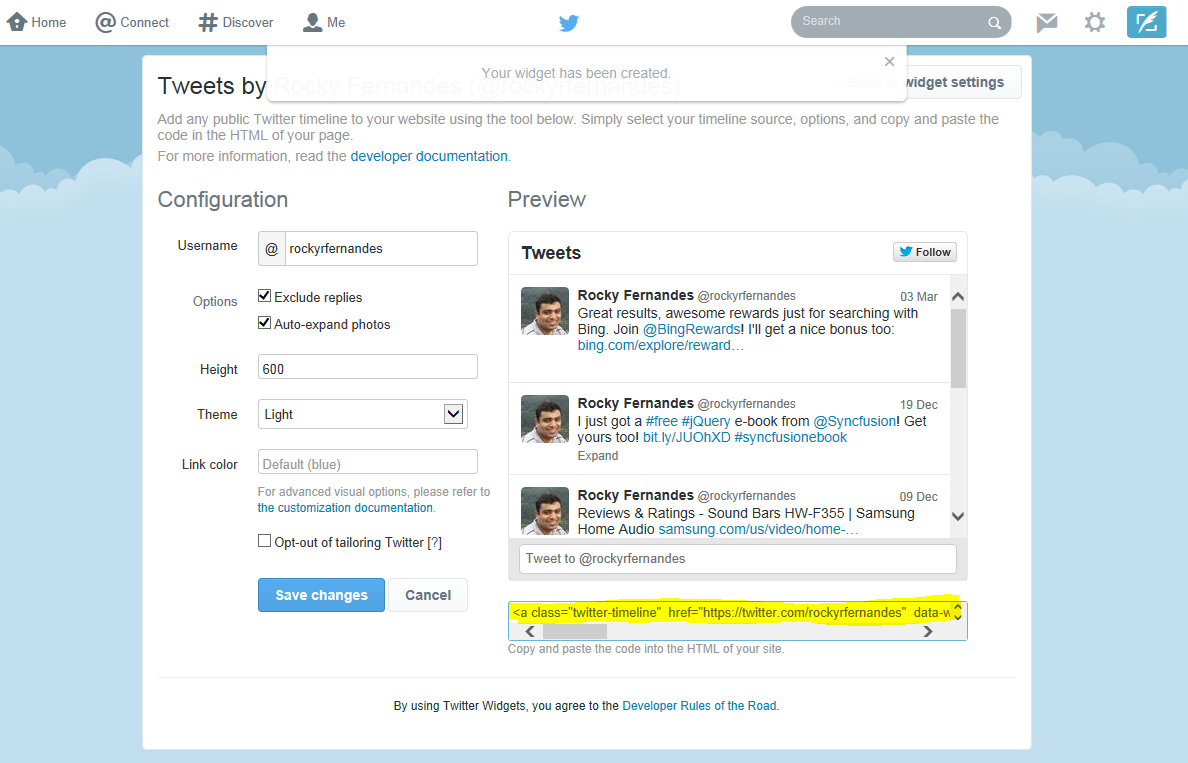Open the @BingRewards mention
The height and width of the screenshot is (763, 1188).
(x=691, y=330)
